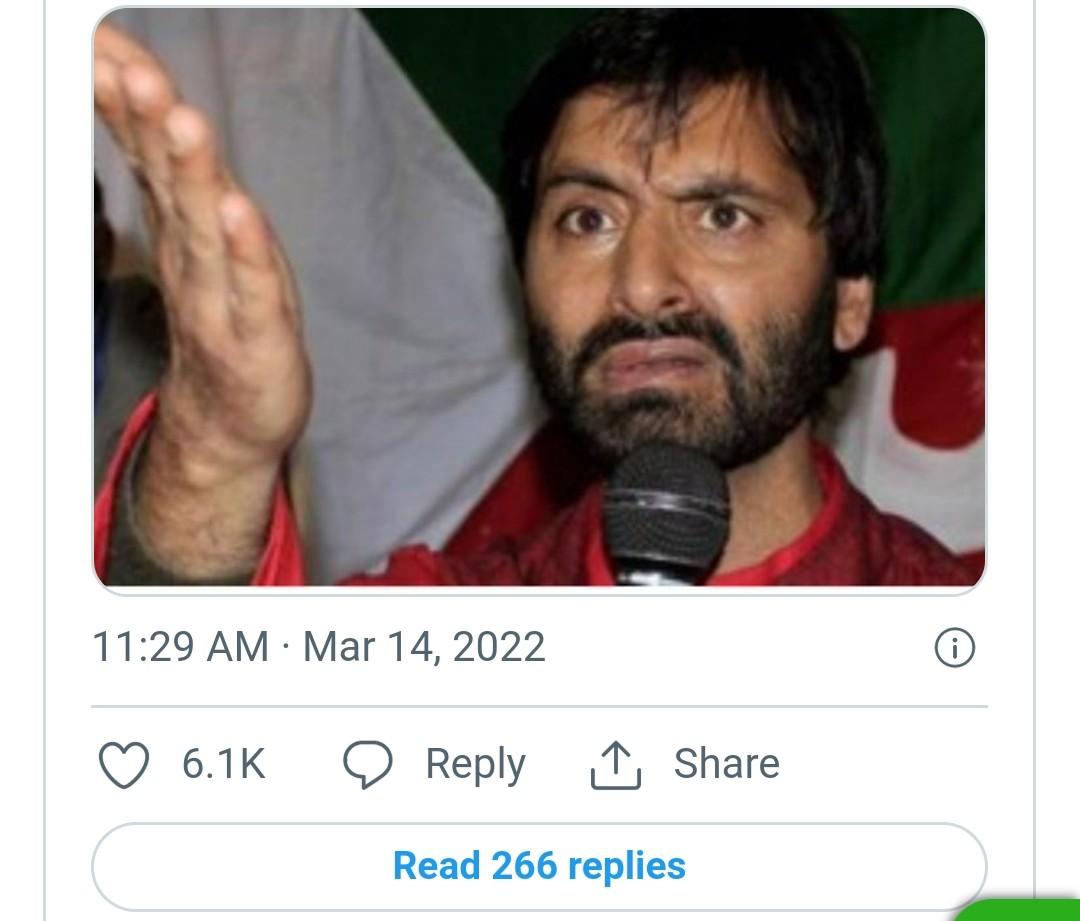Click the "Reply" text label
The height and width of the screenshot is (921, 1080).
coord(475,765)
